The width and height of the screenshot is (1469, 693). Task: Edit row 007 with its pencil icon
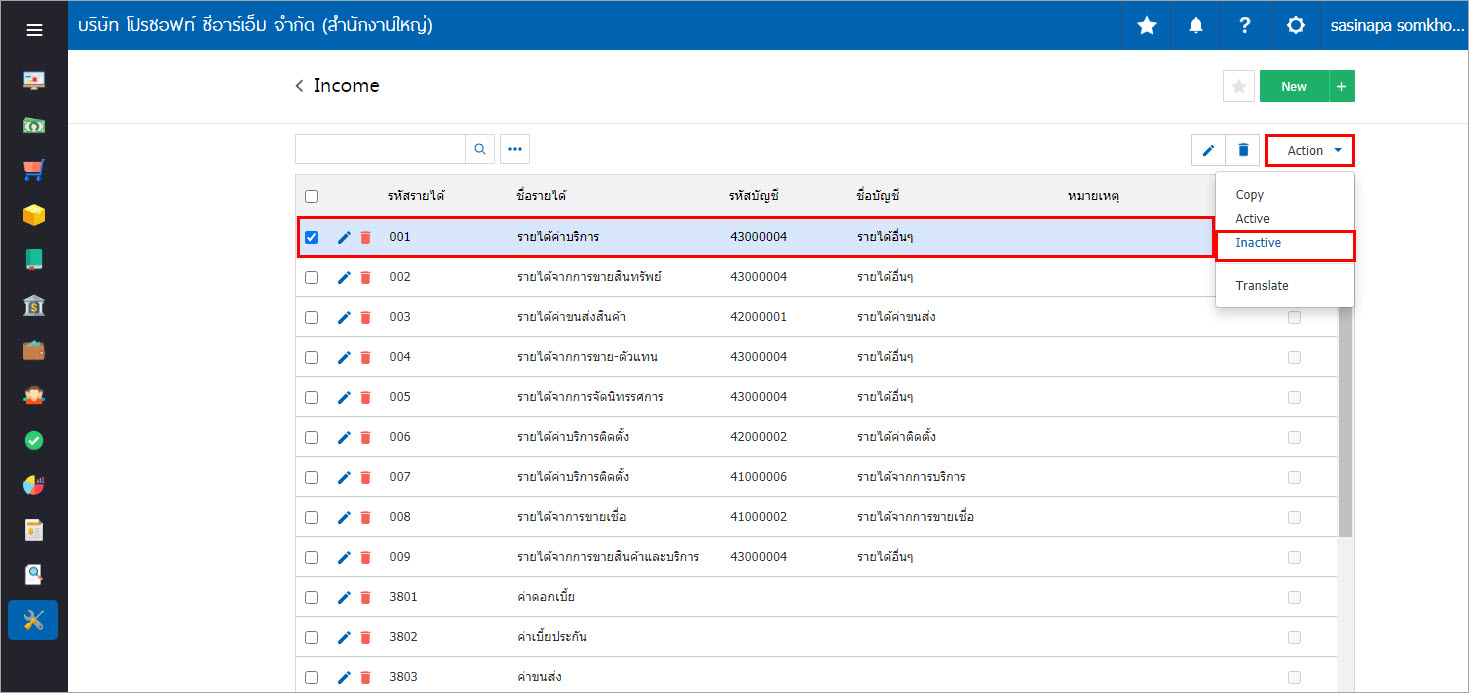[344, 477]
